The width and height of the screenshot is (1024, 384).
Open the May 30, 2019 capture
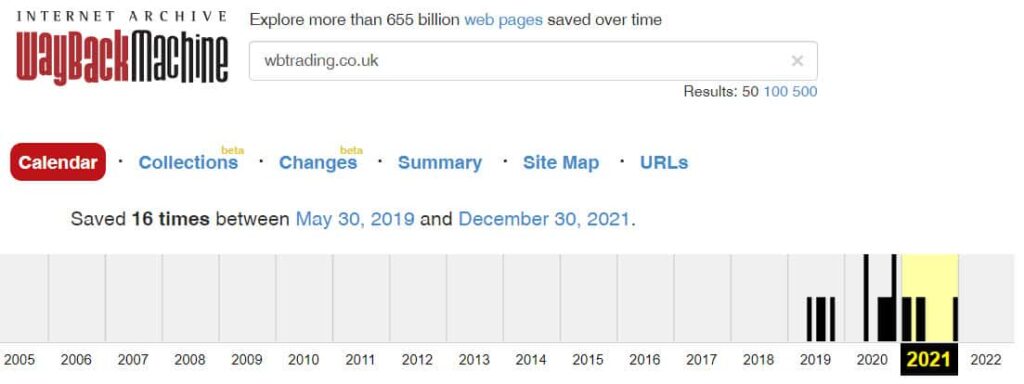(x=355, y=219)
